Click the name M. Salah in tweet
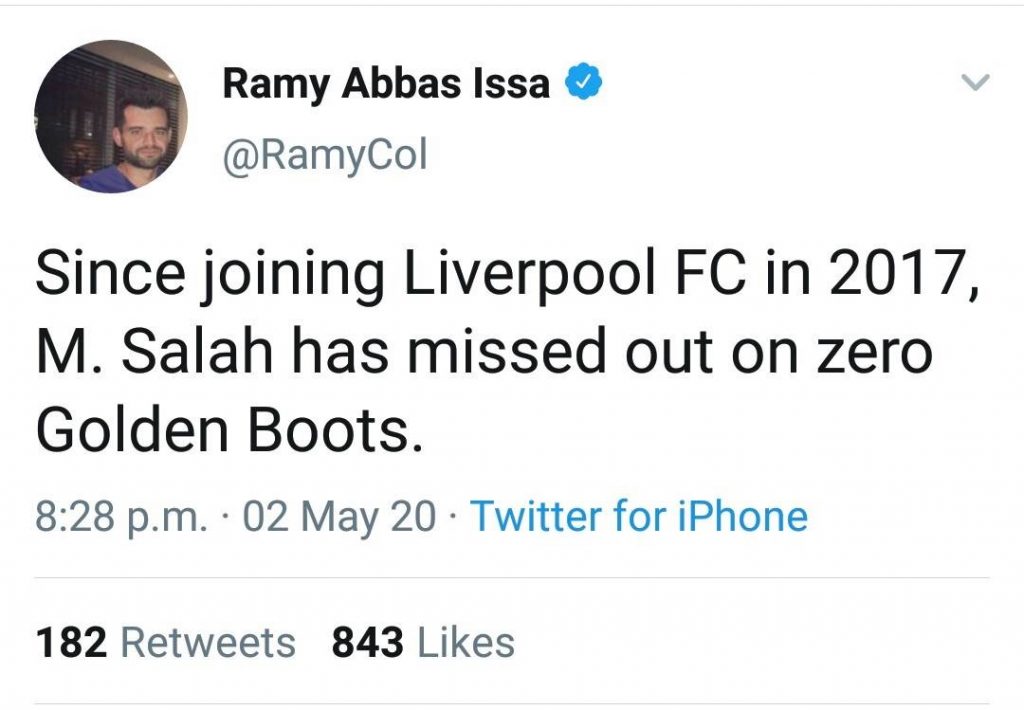Image resolution: width=1024 pixels, height=710 pixels. pos(155,351)
